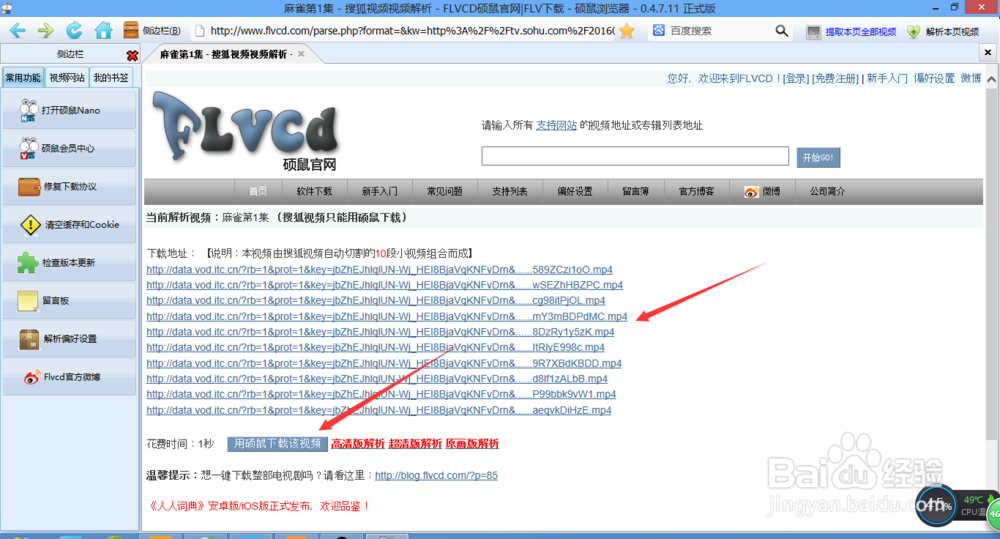Click 检查版本更新 puzzle icon item

pos(70,262)
